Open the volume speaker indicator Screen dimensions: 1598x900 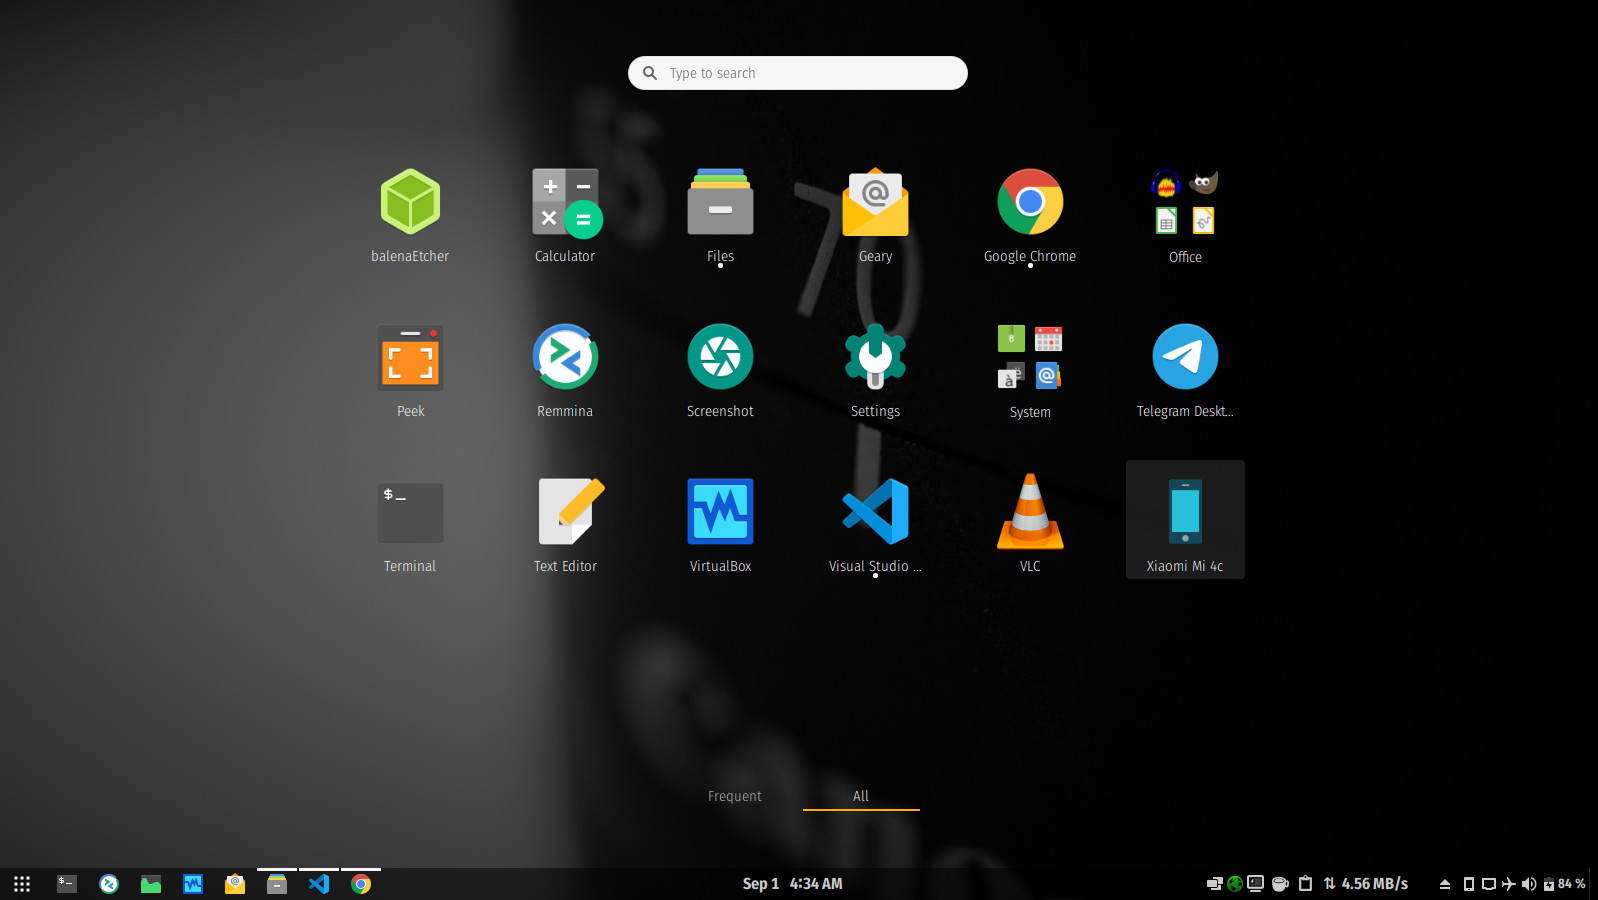[1528, 884]
